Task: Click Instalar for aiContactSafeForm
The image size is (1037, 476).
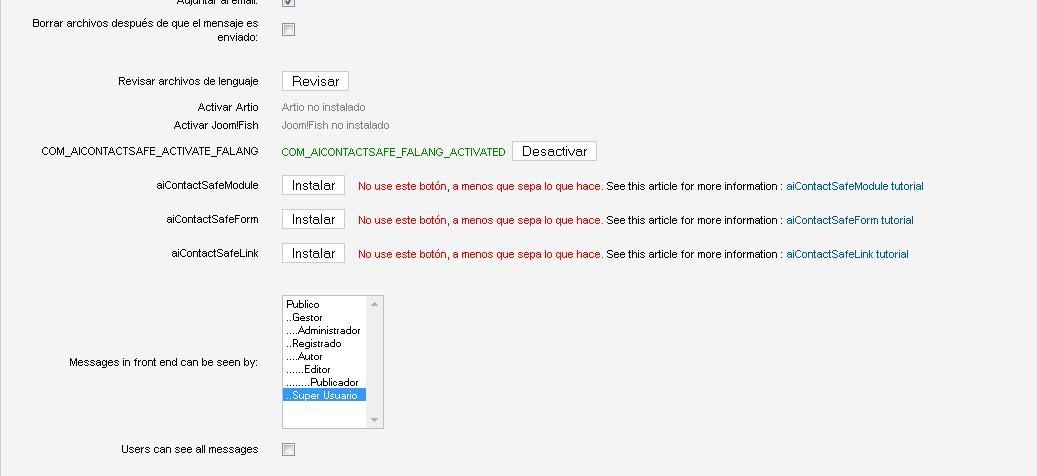Action: [x=313, y=219]
